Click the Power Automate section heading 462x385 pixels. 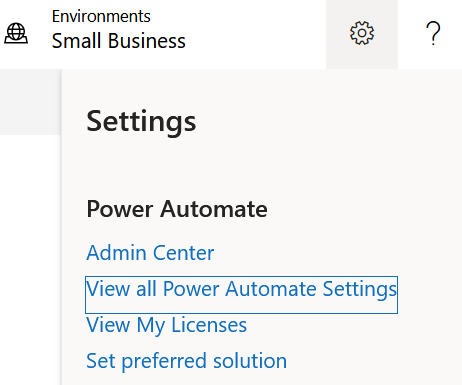click(177, 209)
